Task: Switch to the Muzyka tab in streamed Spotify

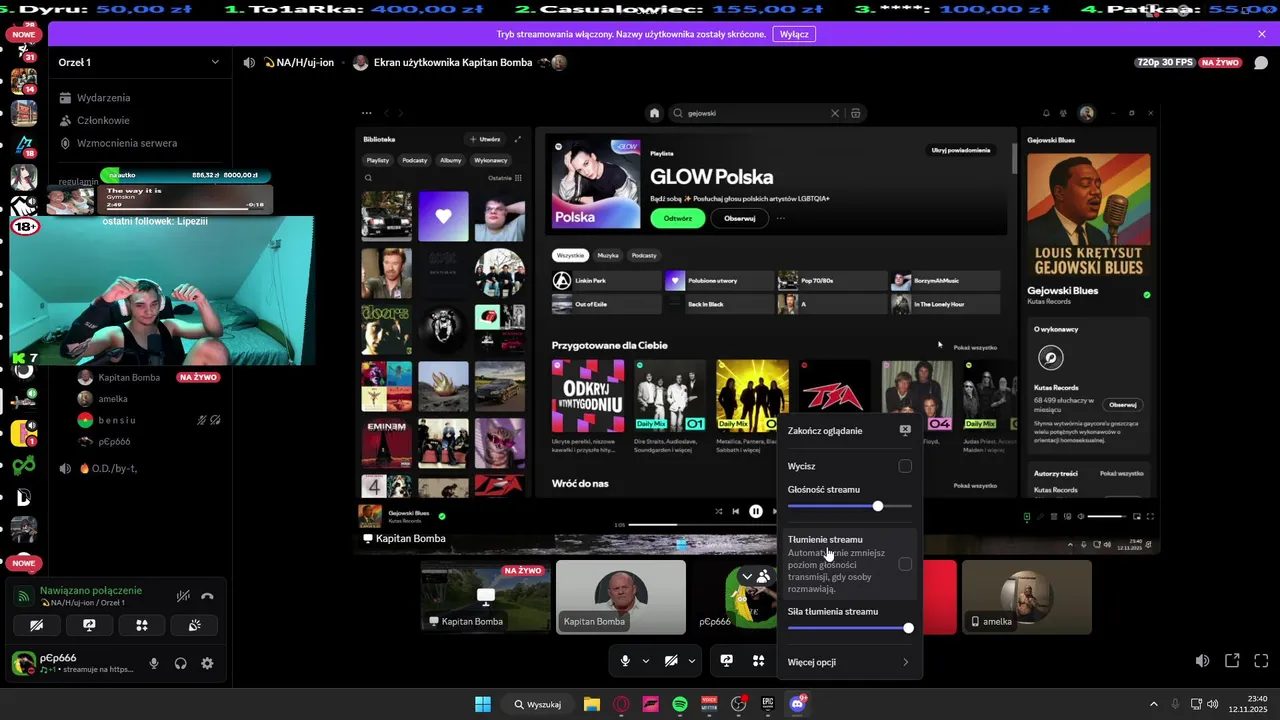Action: point(608,255)
